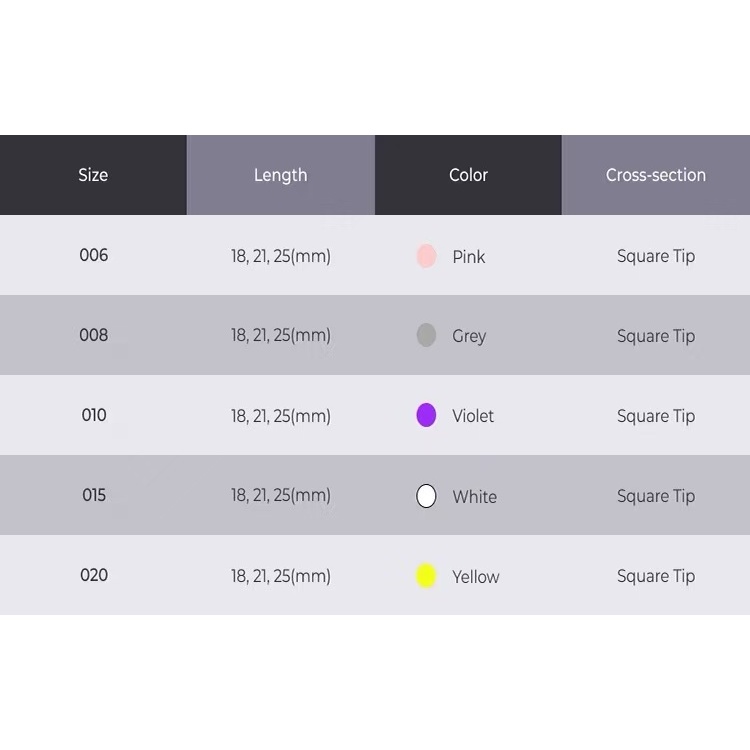Click the Size column header
The height and width of the screenshot is (750, 750).
93,175
